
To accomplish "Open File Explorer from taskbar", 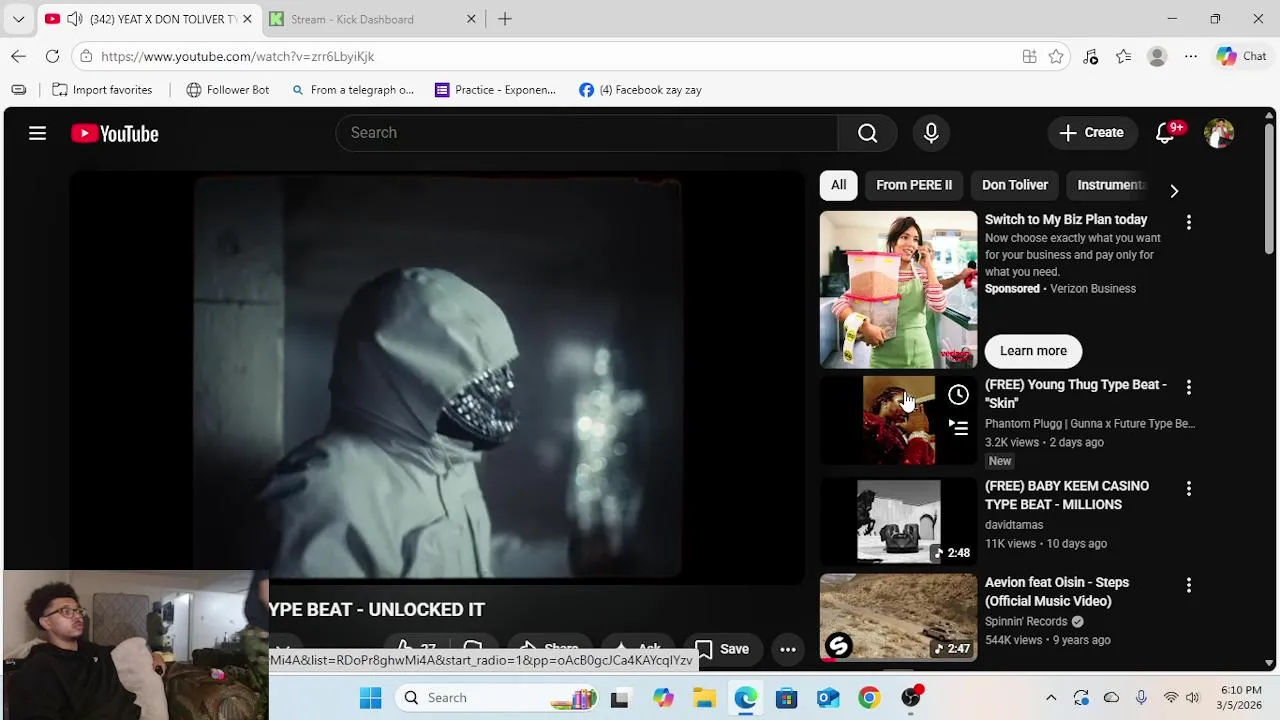I will 704,698.
